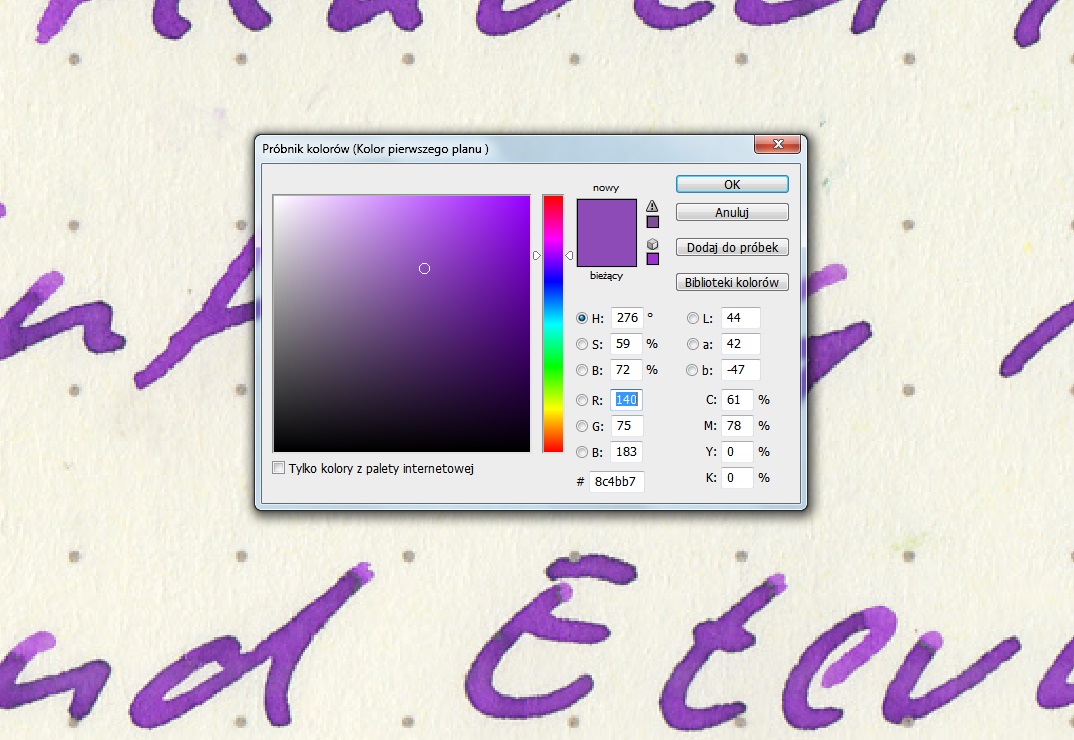Click the hex color field showing 8c4bb7
Viewport: 1074px width, 740px height.
[617, 482]
